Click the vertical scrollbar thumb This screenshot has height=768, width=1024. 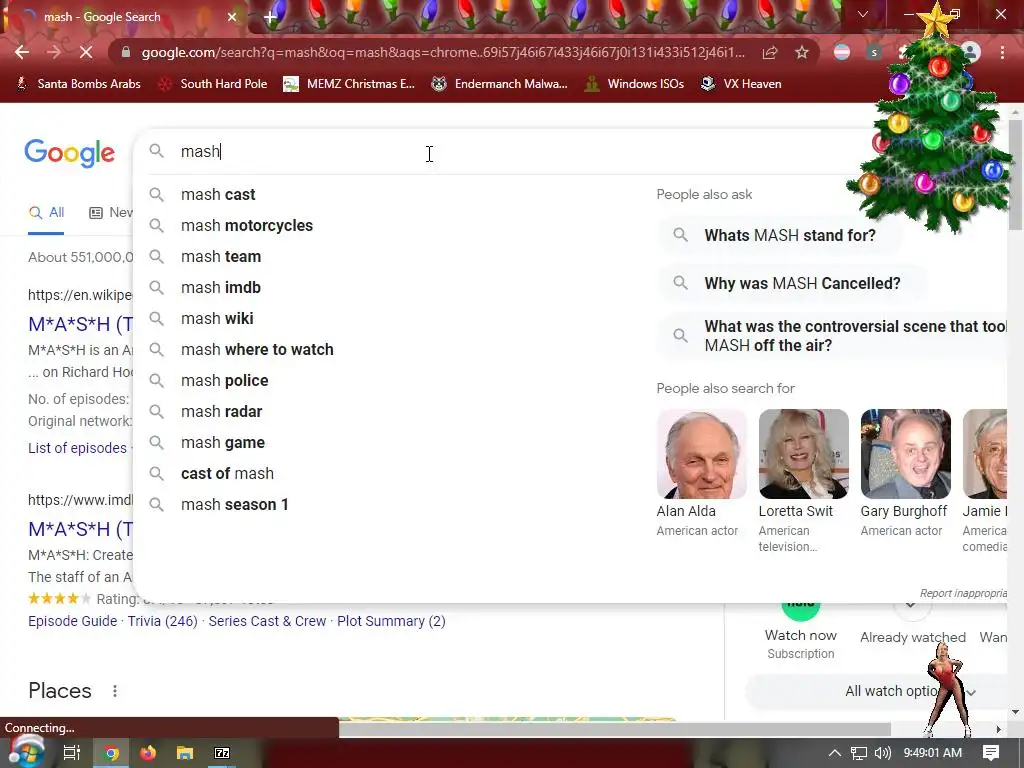[1015, 175]
